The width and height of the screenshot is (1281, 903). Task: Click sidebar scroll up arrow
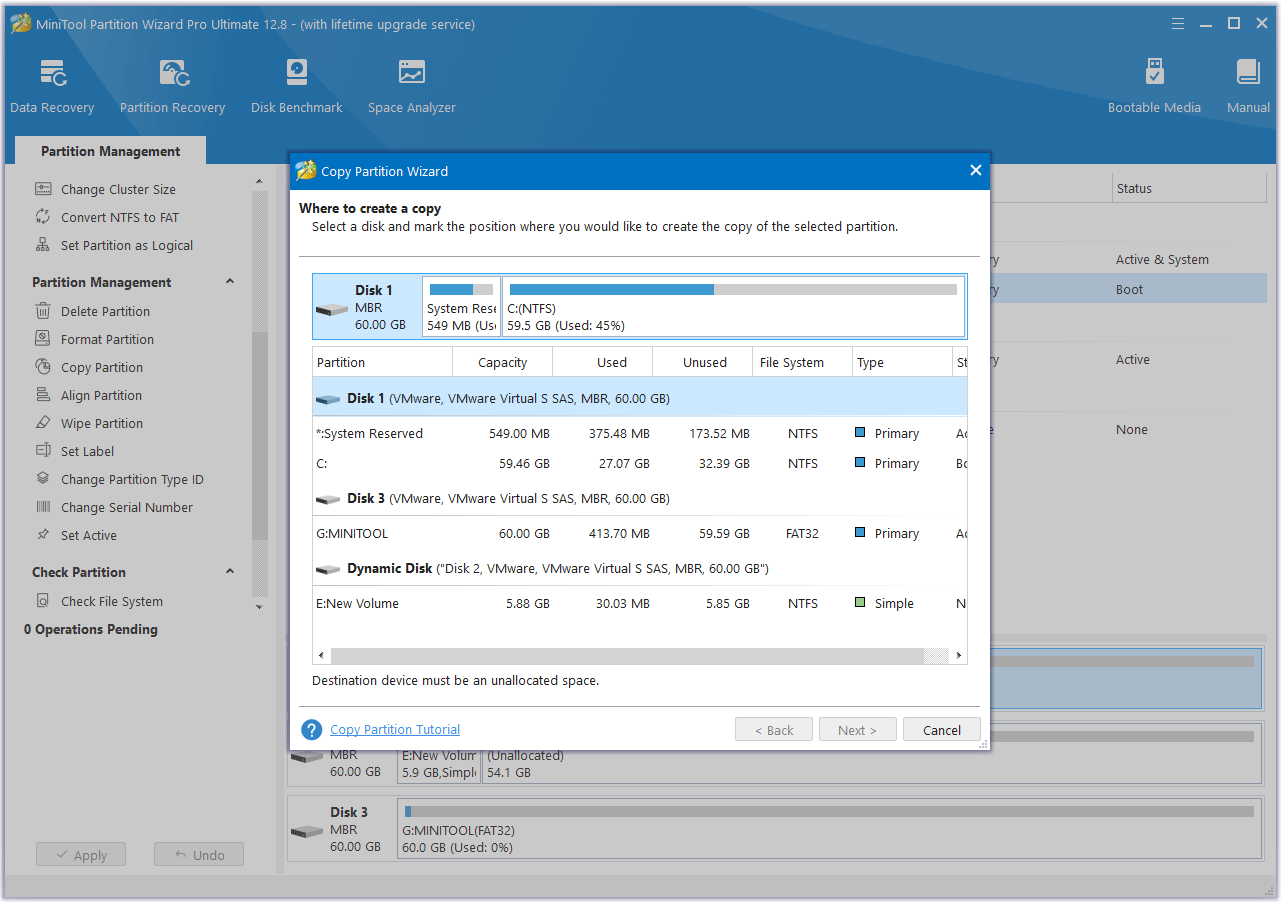pos(259,181)
